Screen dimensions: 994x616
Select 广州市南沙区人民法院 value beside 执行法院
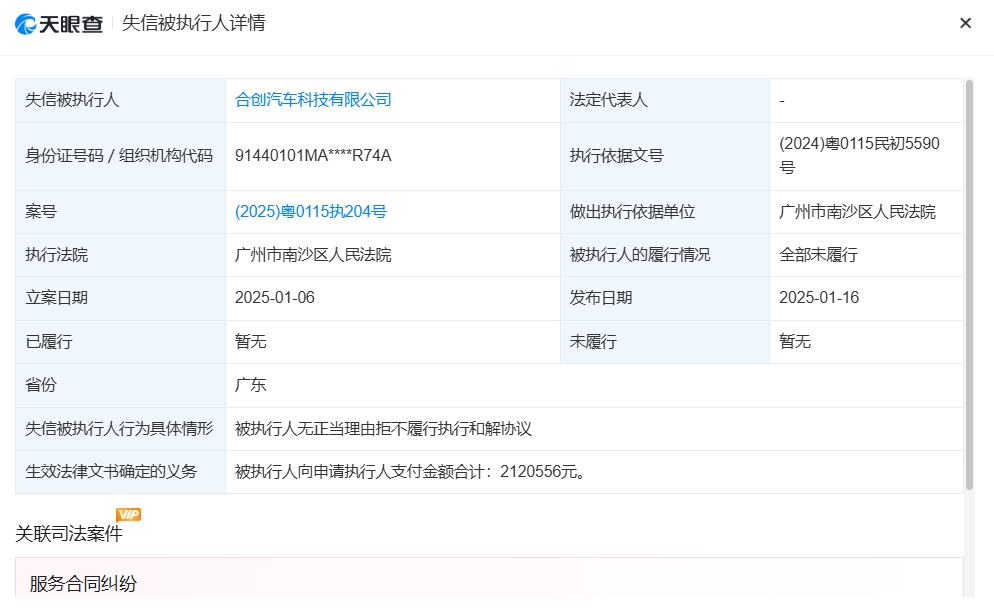click(313, 255)
